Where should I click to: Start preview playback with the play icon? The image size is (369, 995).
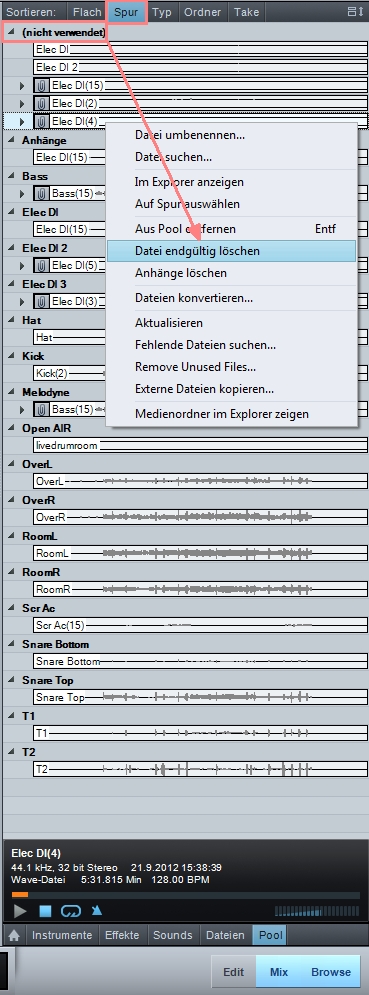point(20,911)
